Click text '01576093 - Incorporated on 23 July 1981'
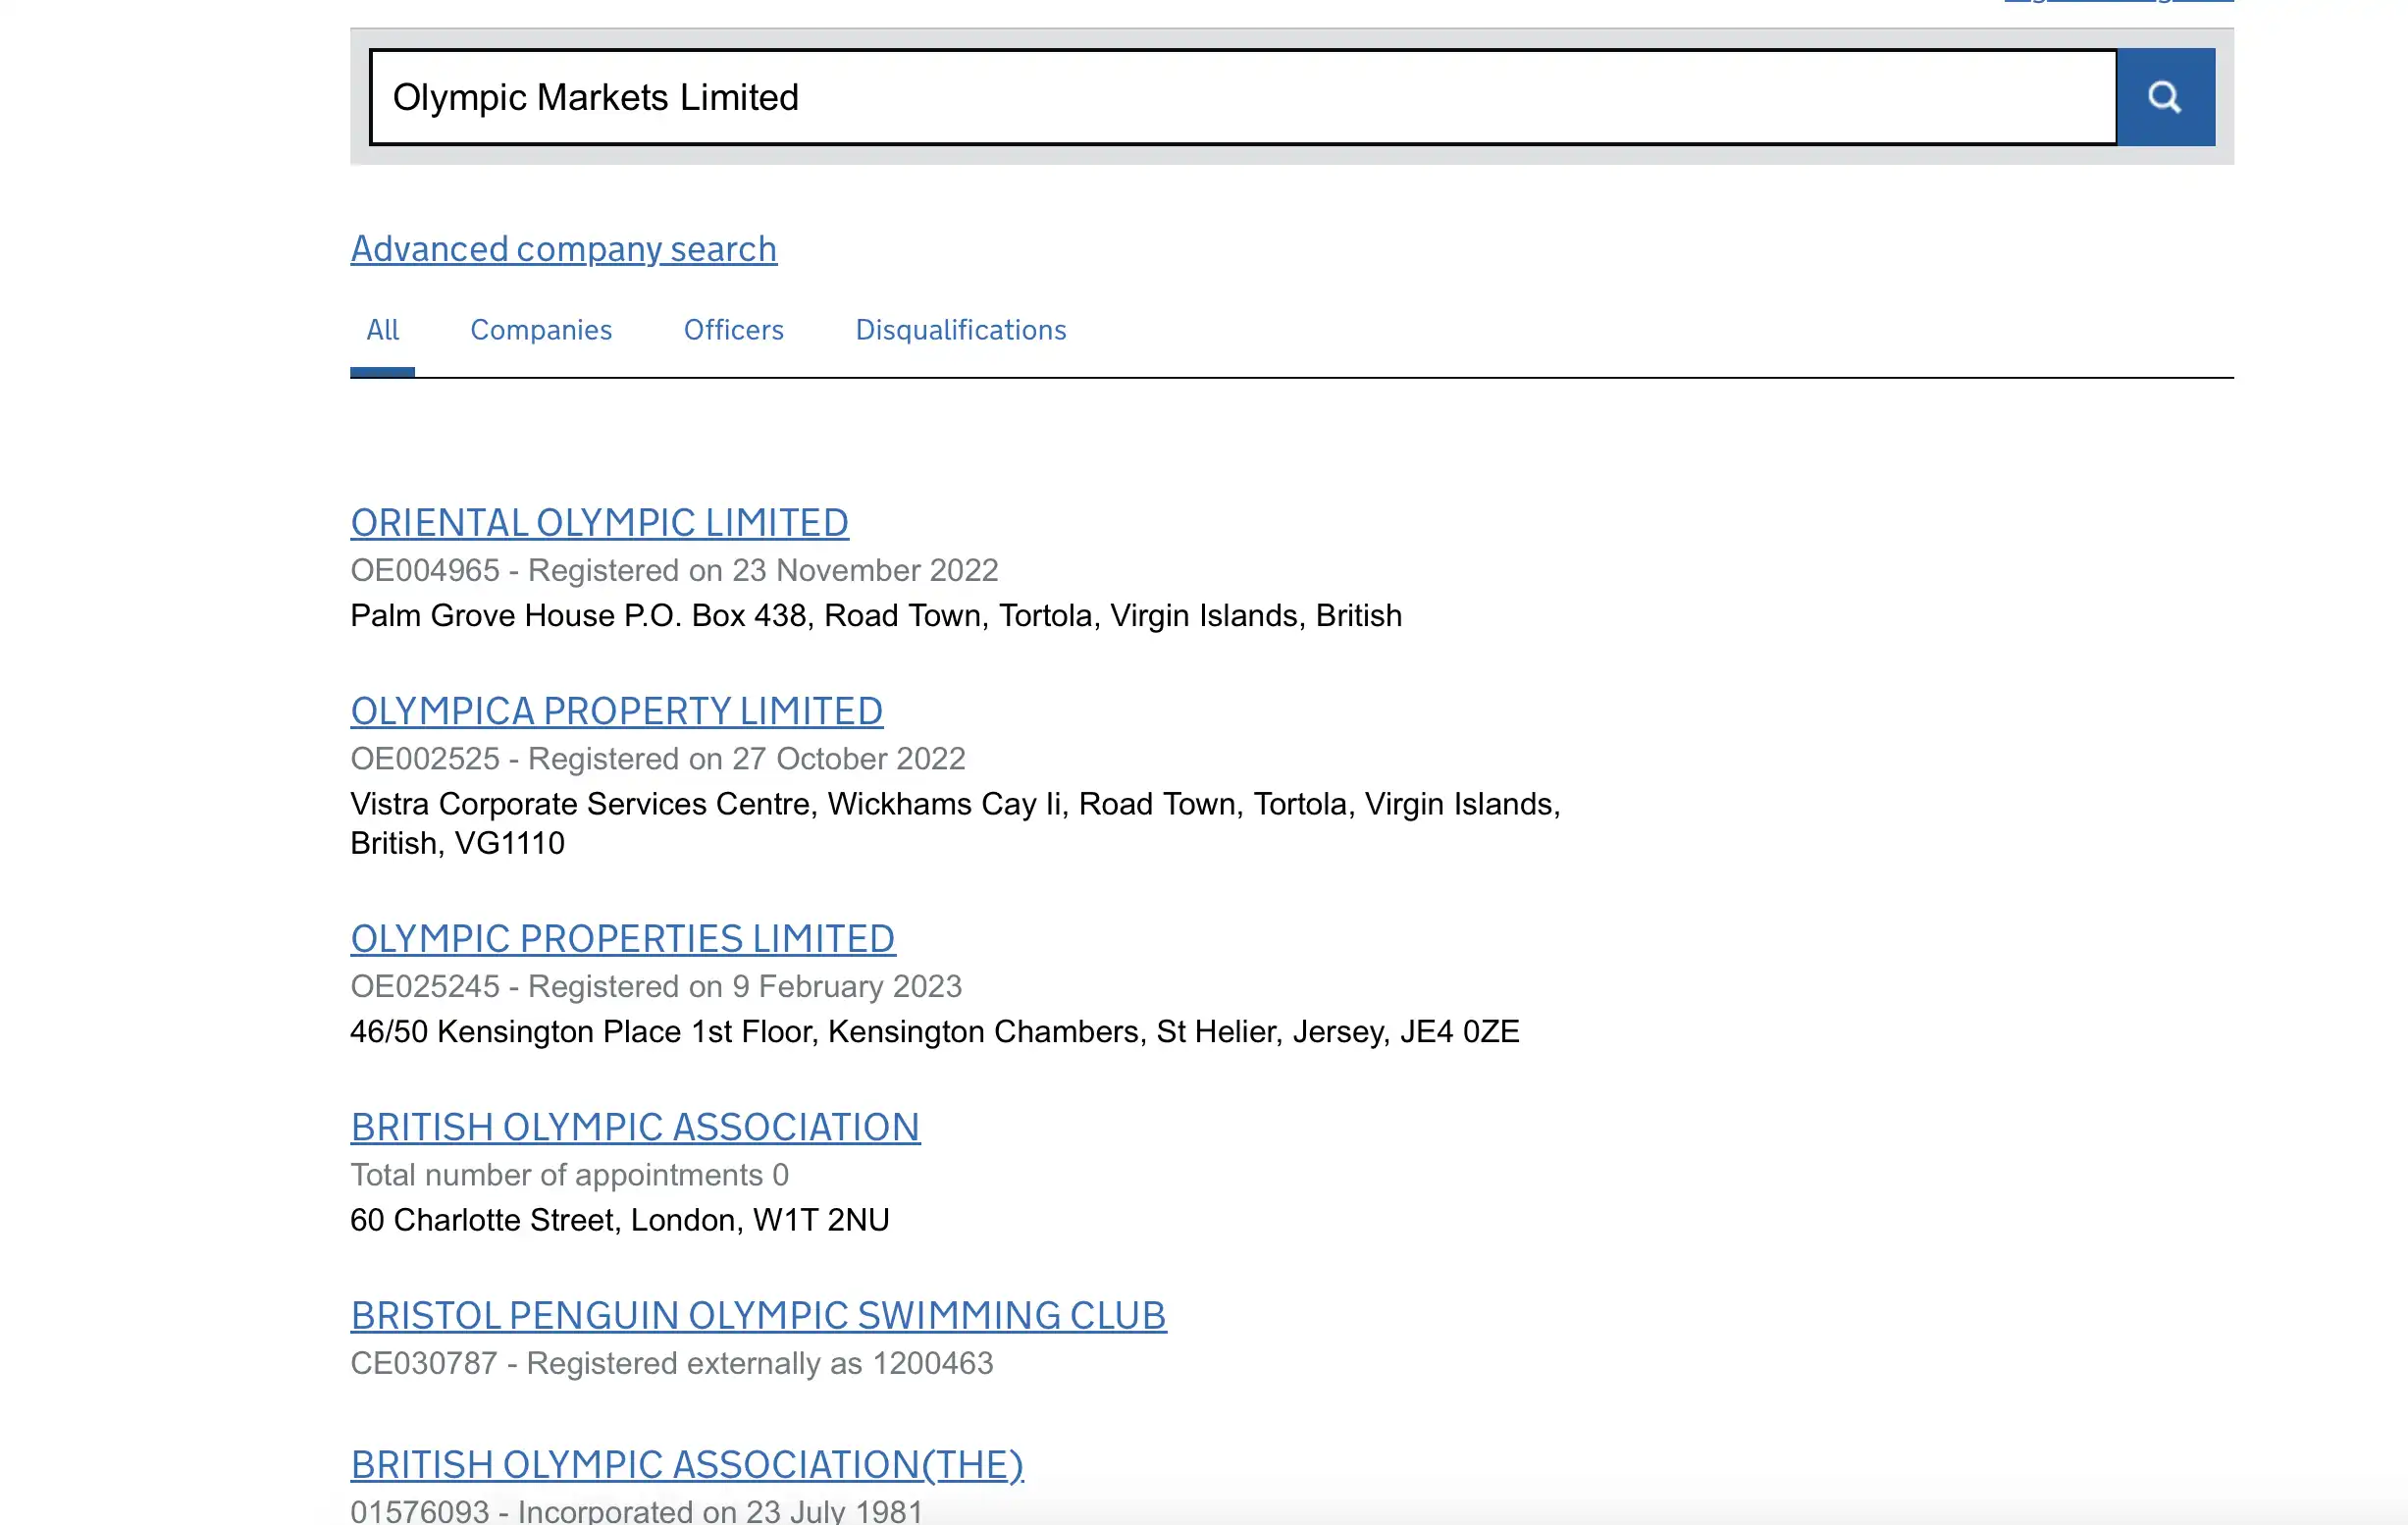 636,1510
